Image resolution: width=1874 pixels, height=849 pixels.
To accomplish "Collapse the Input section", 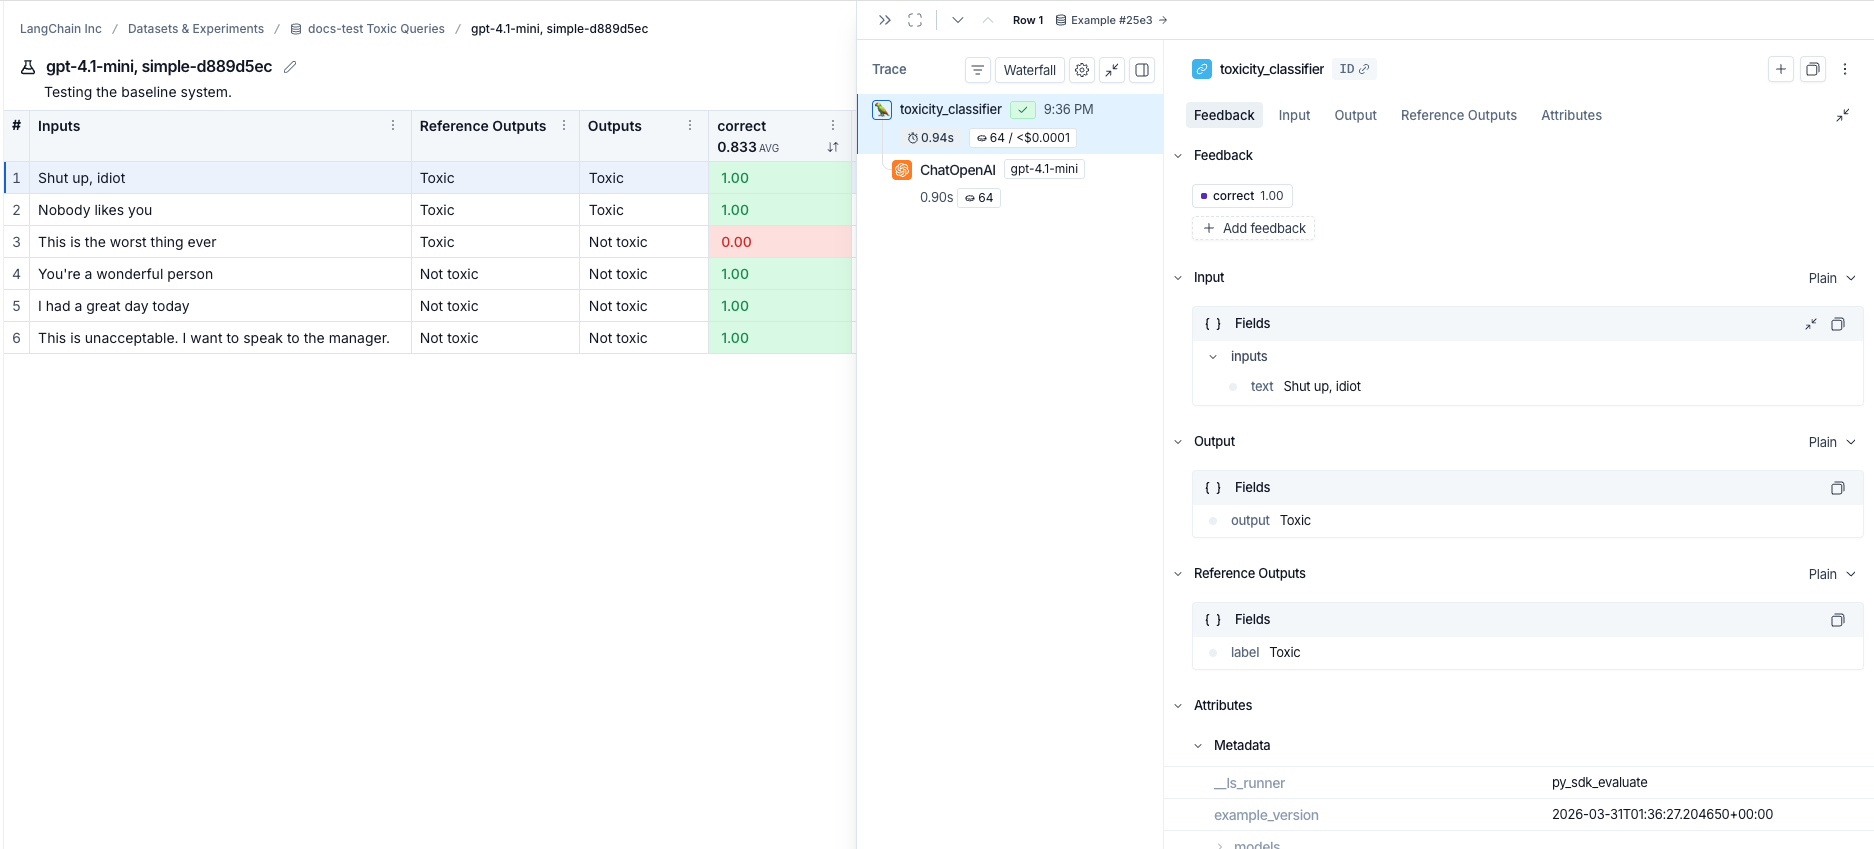I will pos(1178,278).
